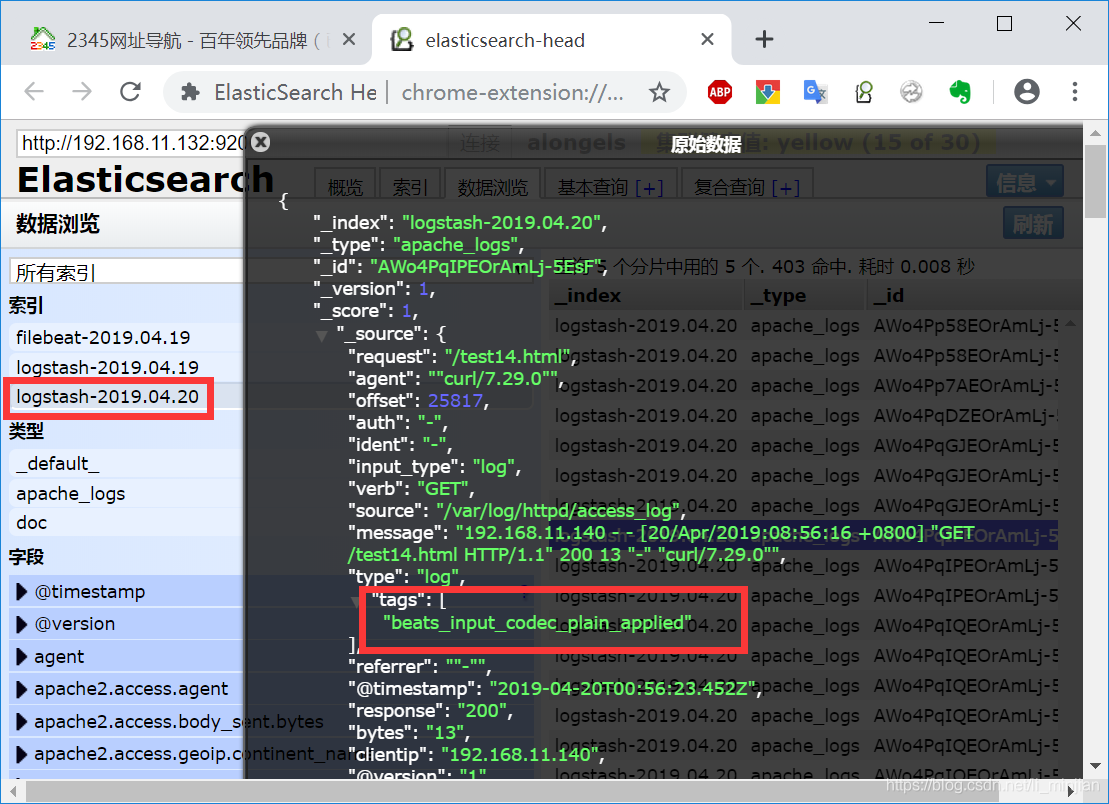Screen dimensions: 1109x804
Task: Close the elasticsearch-head tab
Action: tap(707, 40)
